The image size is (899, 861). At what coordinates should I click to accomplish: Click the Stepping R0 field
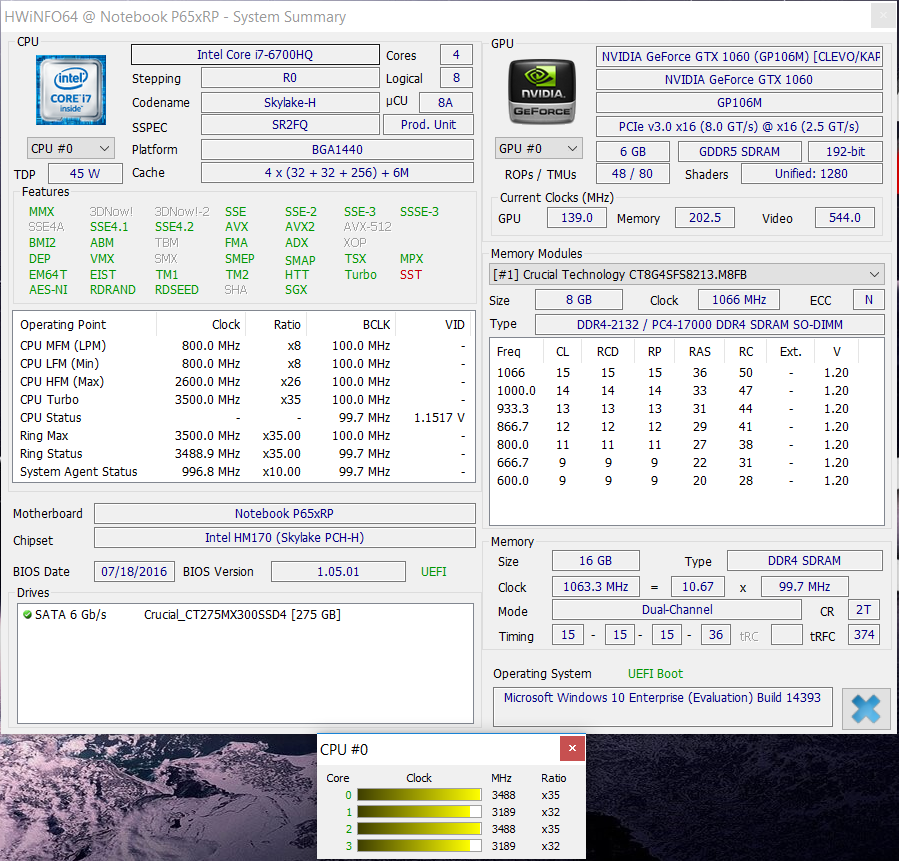(x=290, y=78)
